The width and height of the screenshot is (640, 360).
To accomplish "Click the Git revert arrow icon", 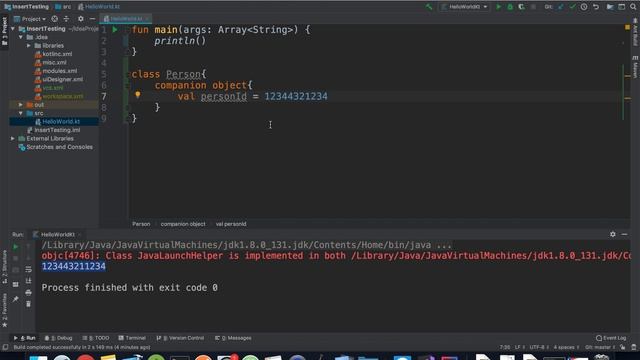I will coord(596,7).
